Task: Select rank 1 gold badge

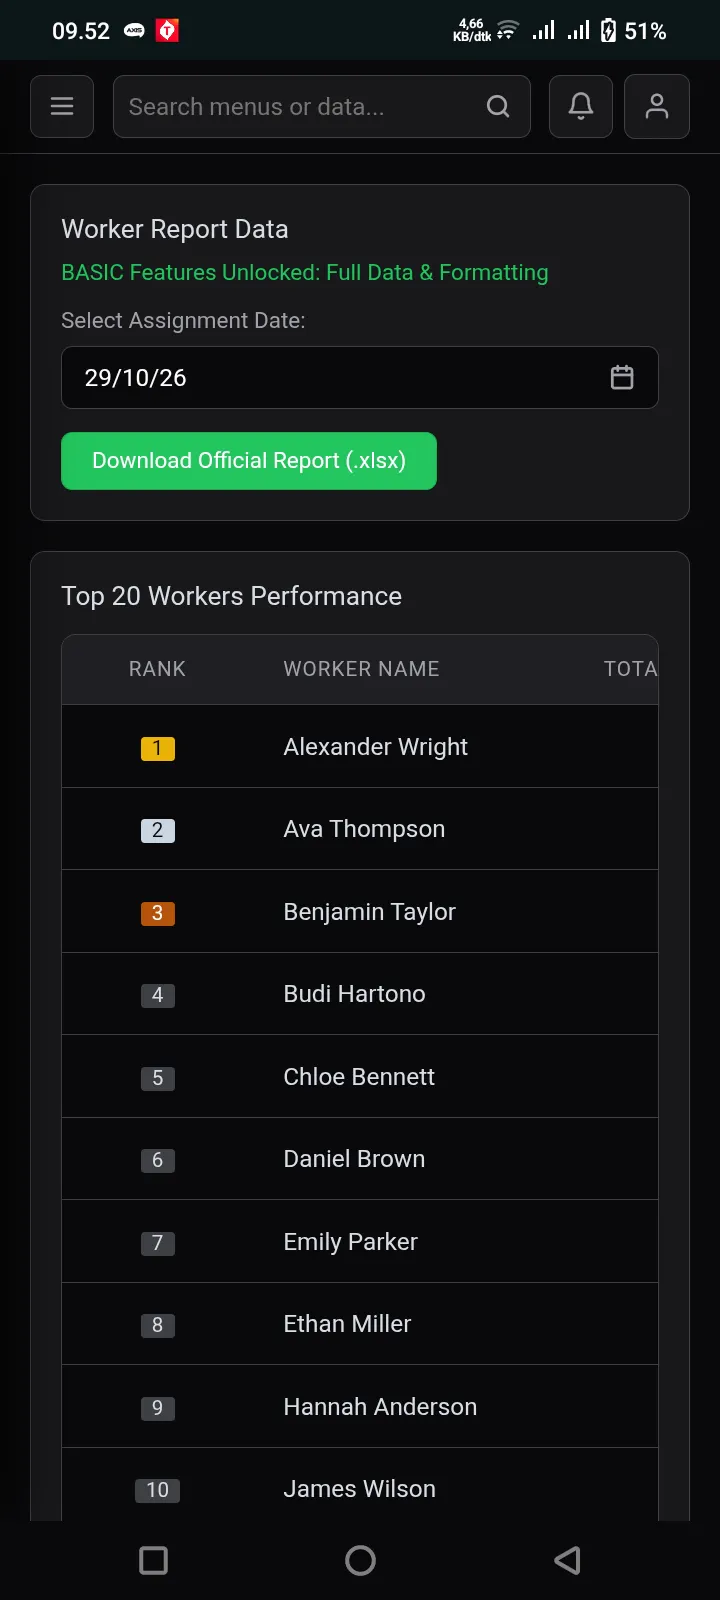Action: coord(158,748)
